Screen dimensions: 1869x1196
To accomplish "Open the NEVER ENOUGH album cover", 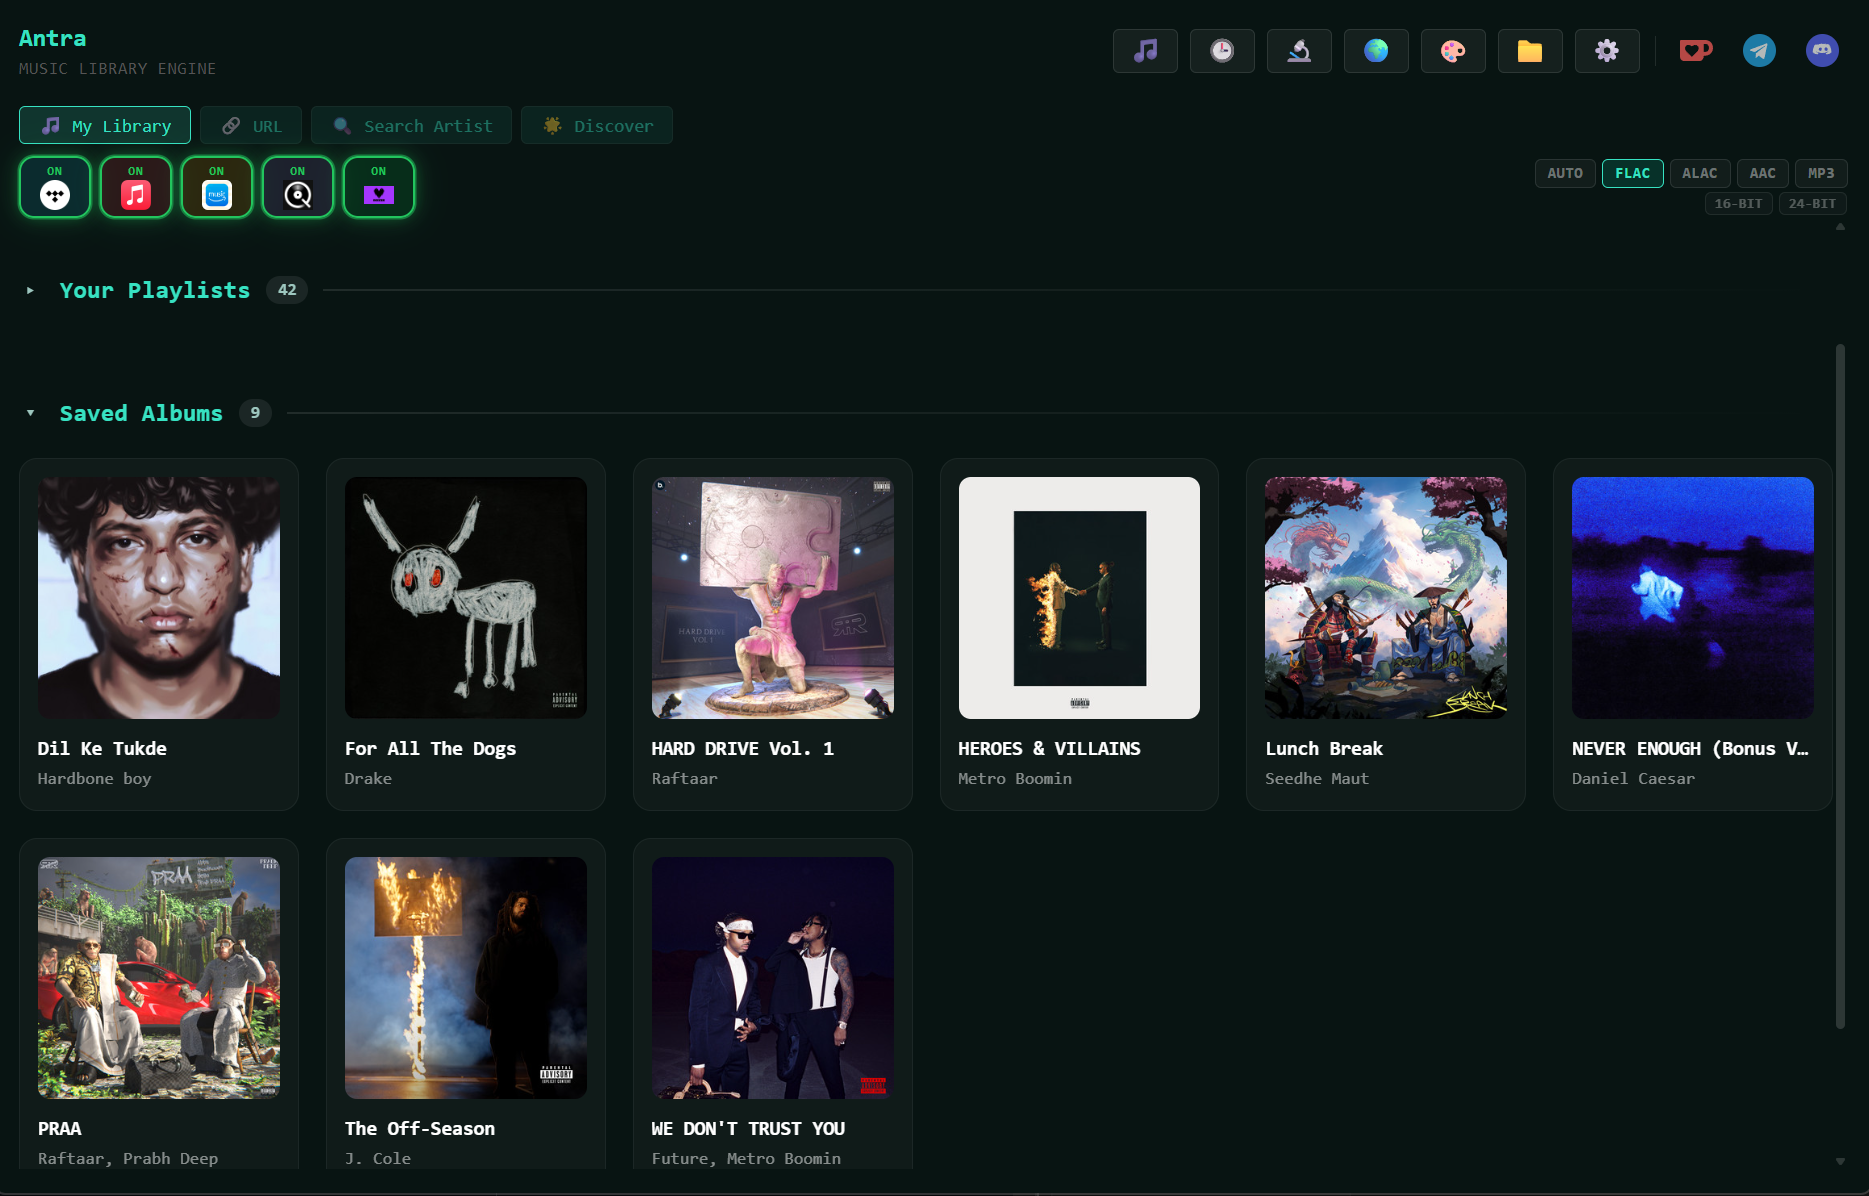I will (1693, 598).
